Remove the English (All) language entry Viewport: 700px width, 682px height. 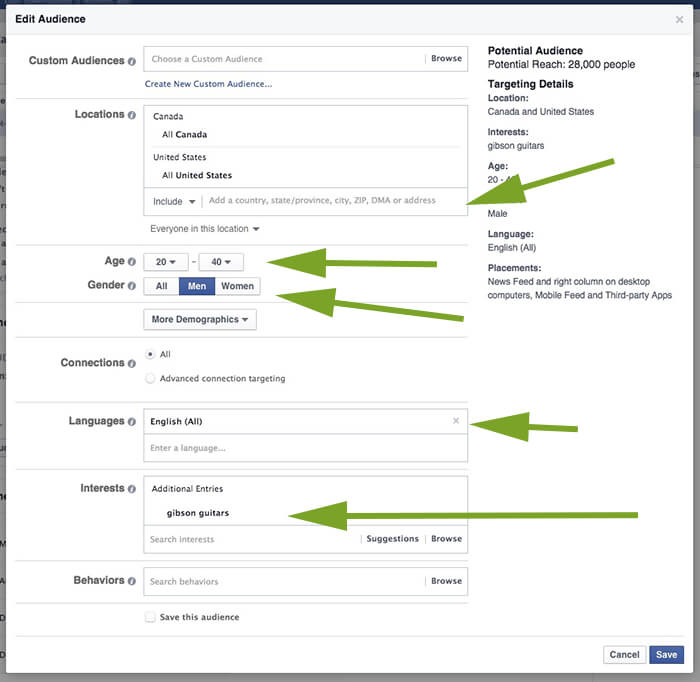tap(456, 421)
